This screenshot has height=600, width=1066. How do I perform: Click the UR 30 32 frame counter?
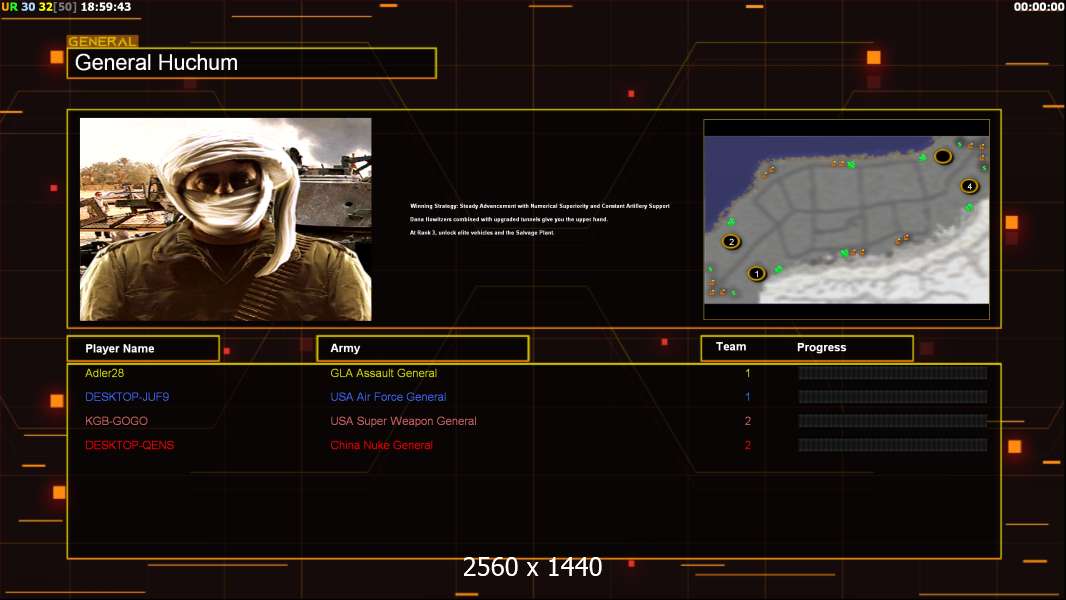point(39,7)
